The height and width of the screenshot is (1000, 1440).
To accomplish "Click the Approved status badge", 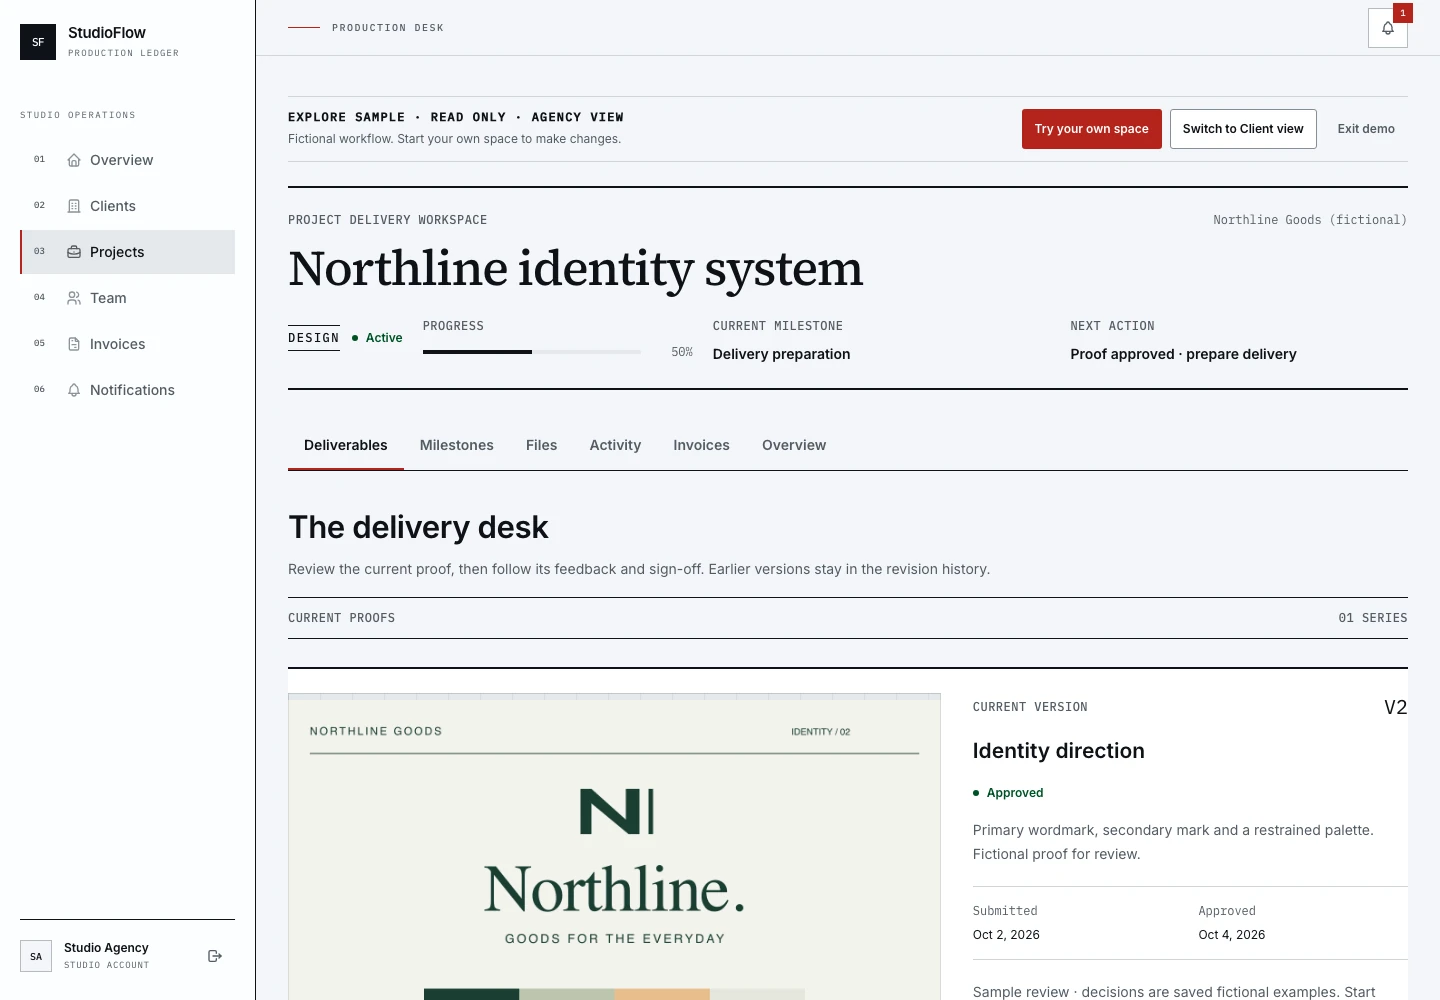I will click(1008, 793).
